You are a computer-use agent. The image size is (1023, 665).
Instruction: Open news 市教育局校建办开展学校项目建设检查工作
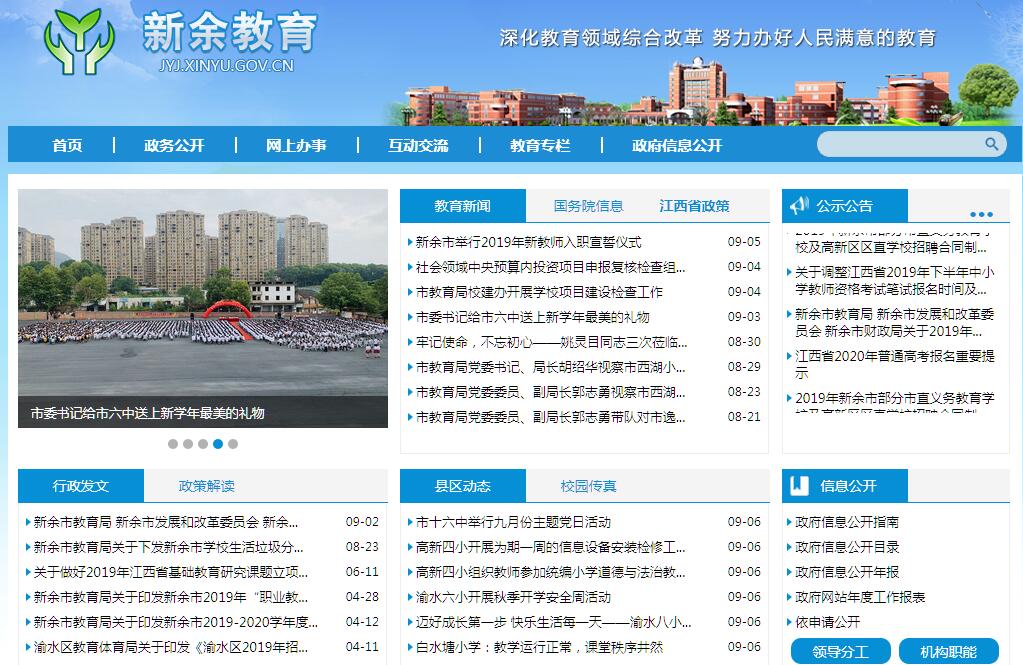539,292
